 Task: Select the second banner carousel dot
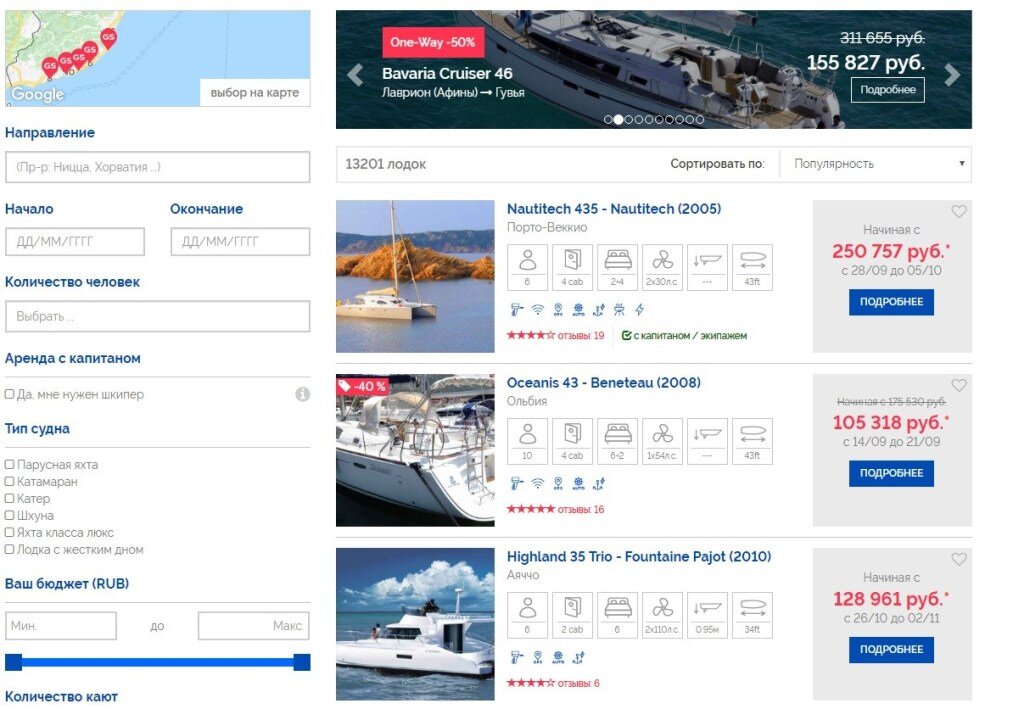(x=618, y=120)
